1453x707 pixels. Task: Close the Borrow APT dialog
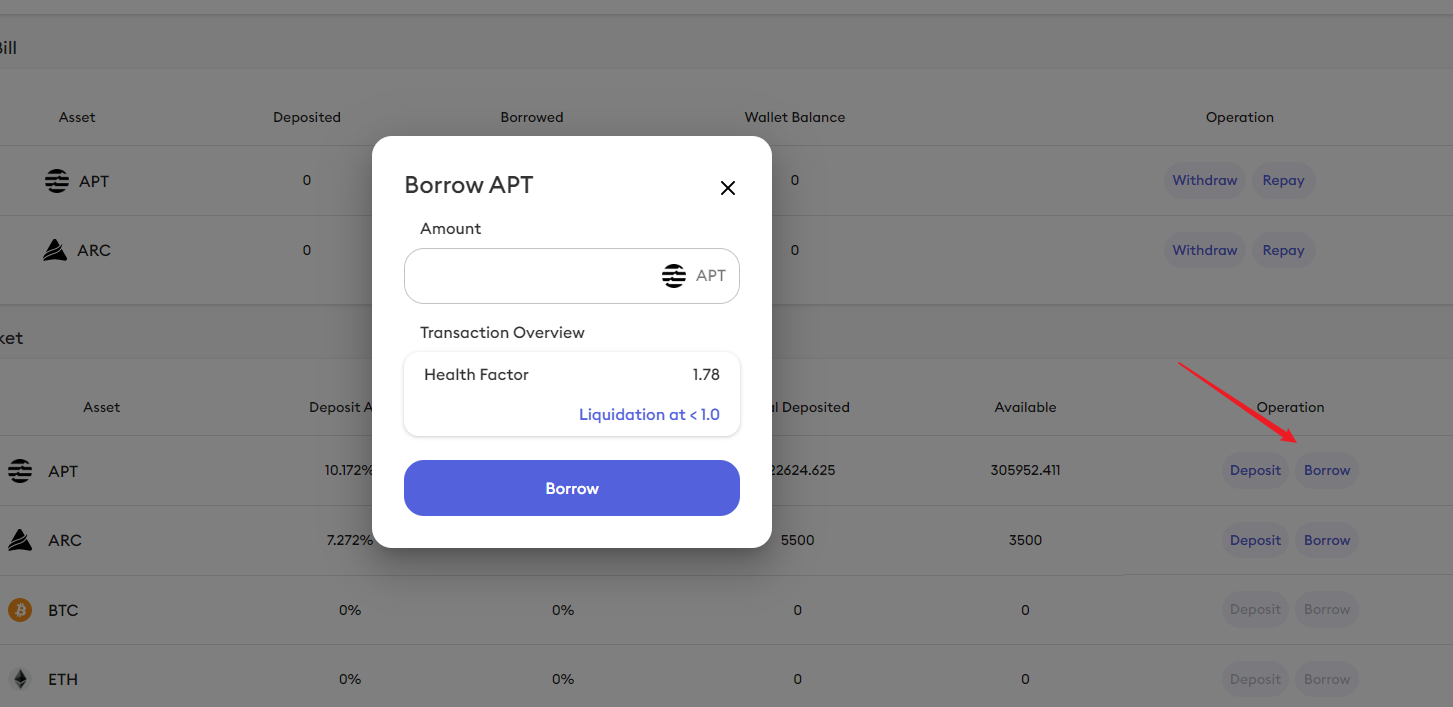click(x=728, y=188)
